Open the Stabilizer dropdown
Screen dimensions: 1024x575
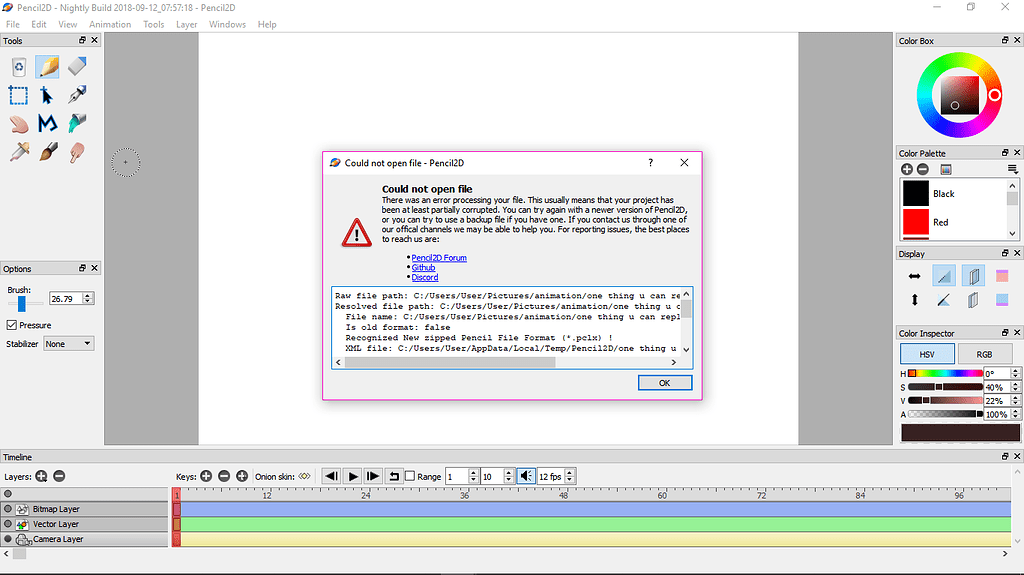pos(69,344)
